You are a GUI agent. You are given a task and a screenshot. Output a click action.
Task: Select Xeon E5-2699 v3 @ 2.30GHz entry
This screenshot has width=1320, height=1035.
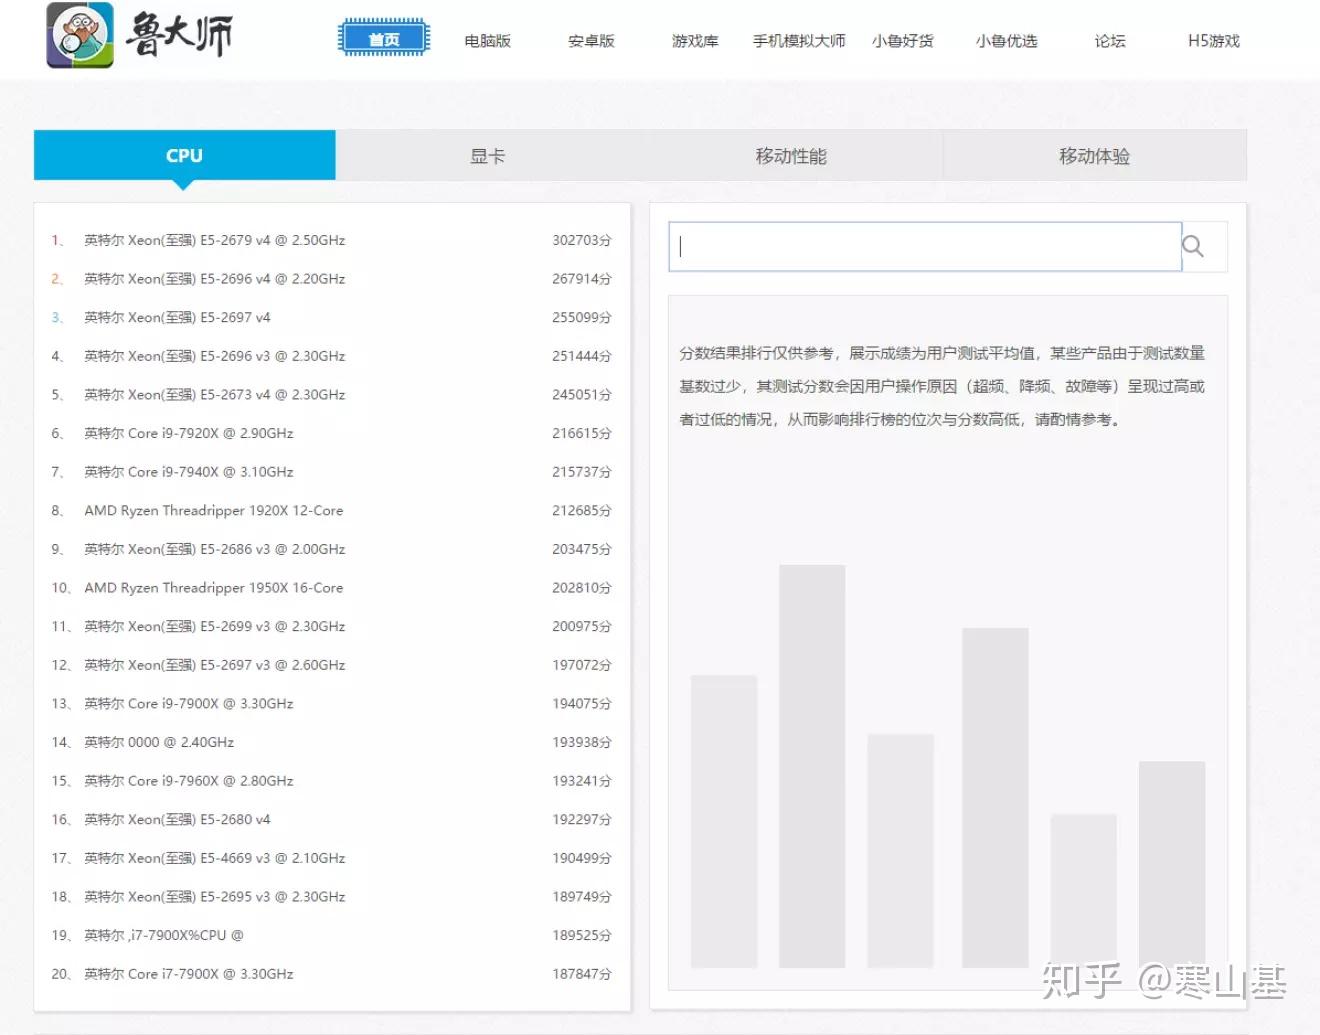click(331, 626)
